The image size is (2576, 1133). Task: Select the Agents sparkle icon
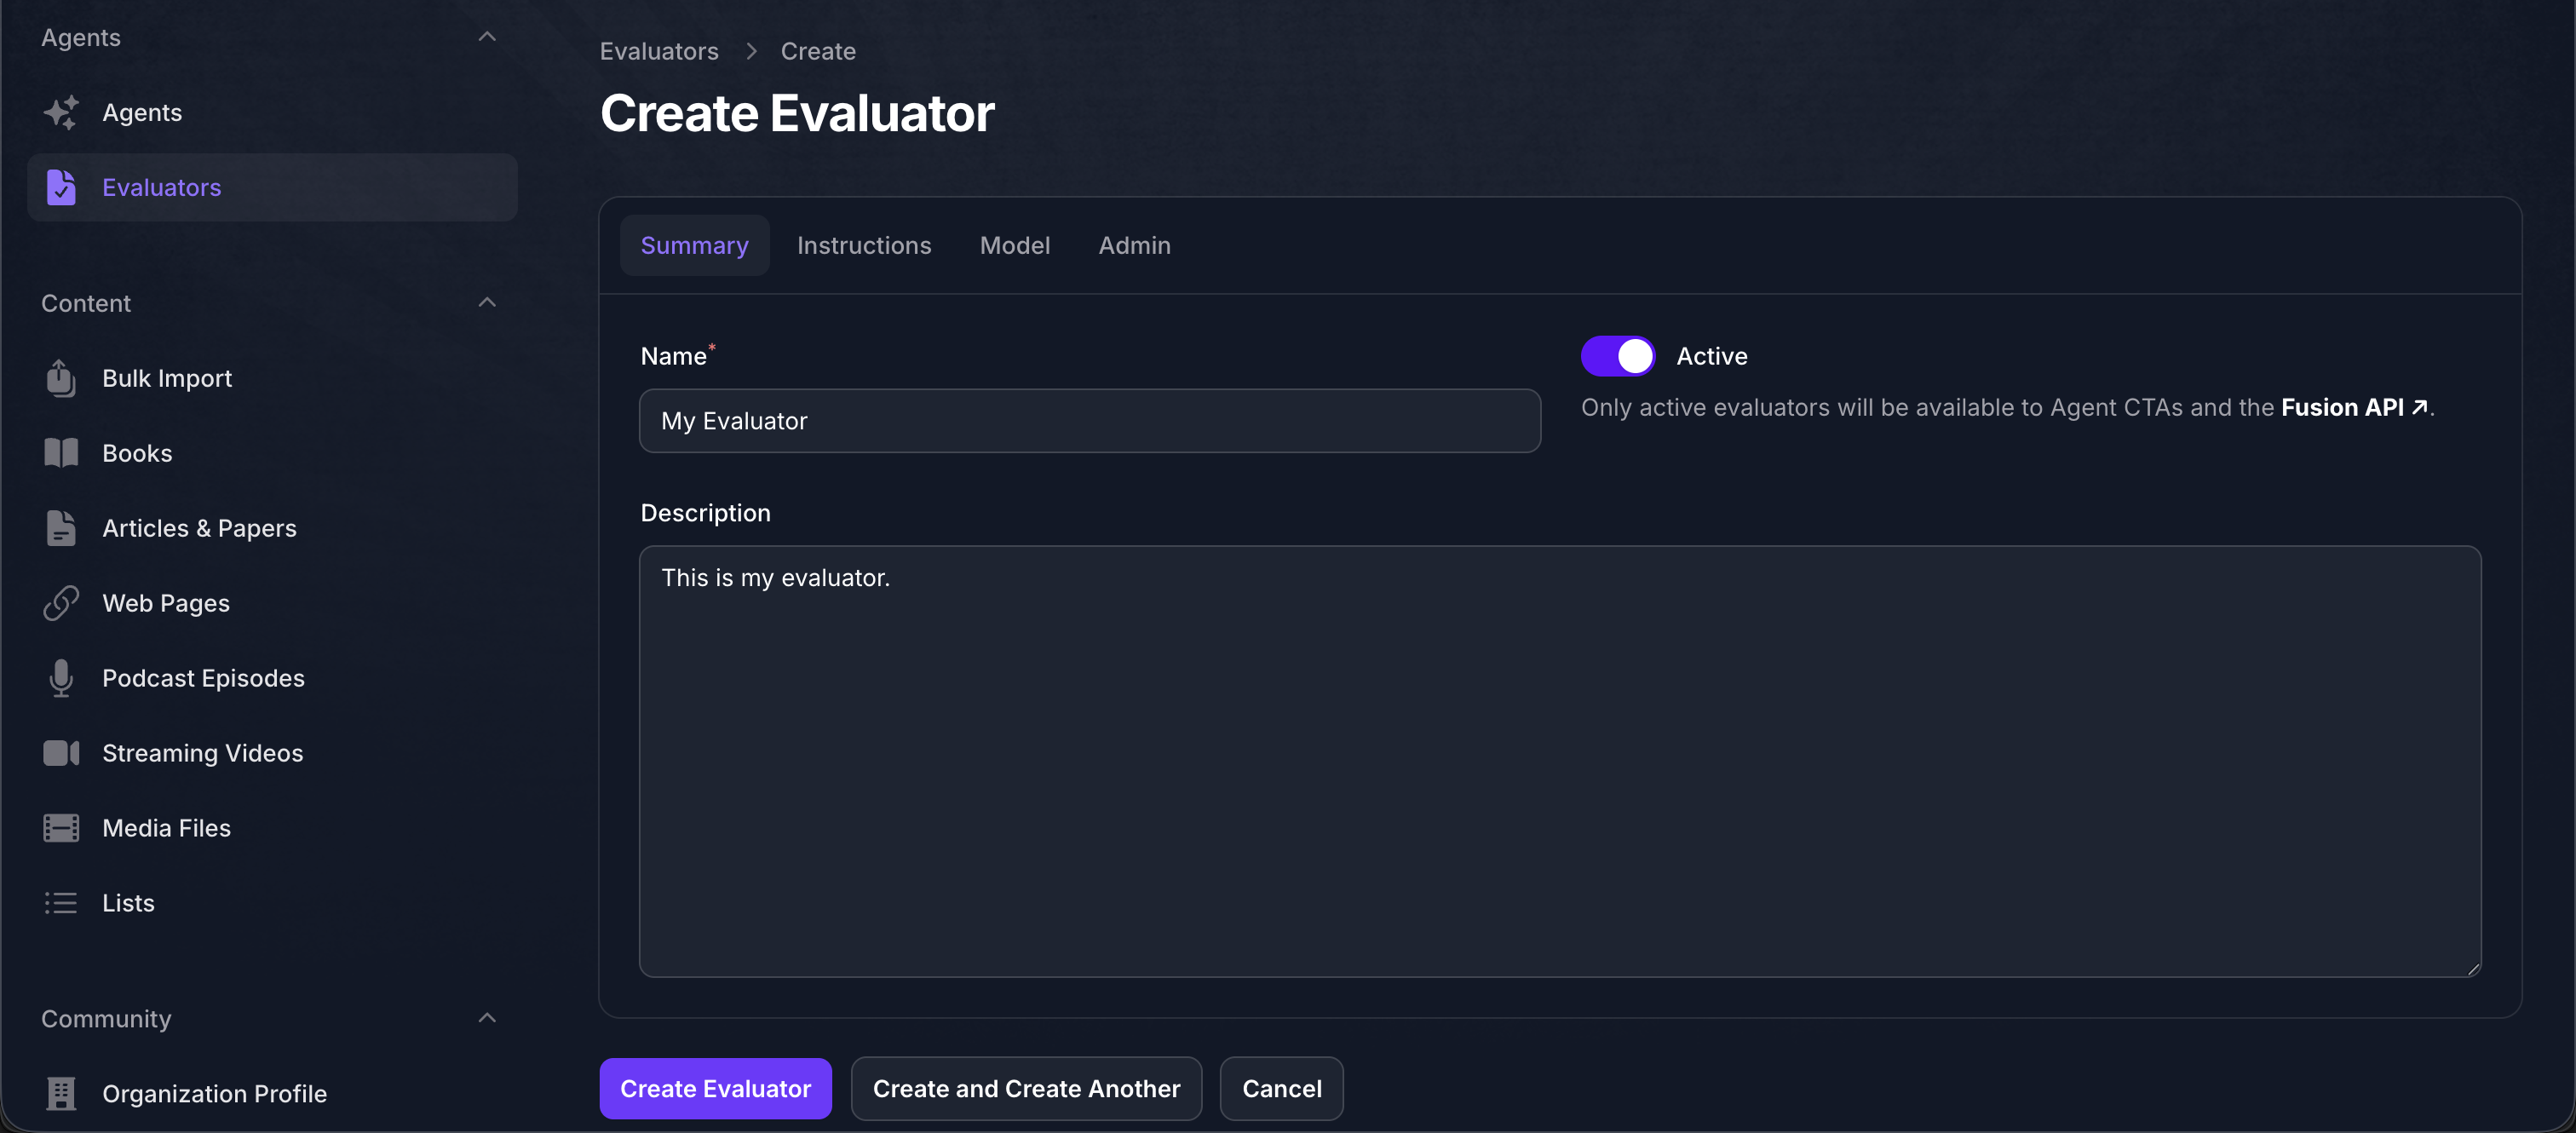tap(61, 112)
